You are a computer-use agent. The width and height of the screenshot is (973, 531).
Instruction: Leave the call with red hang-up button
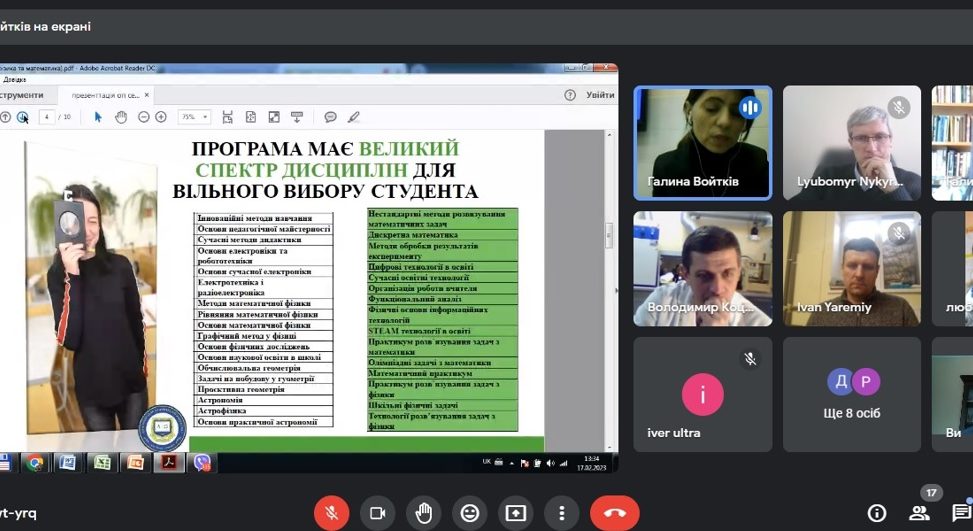[614, 513]
